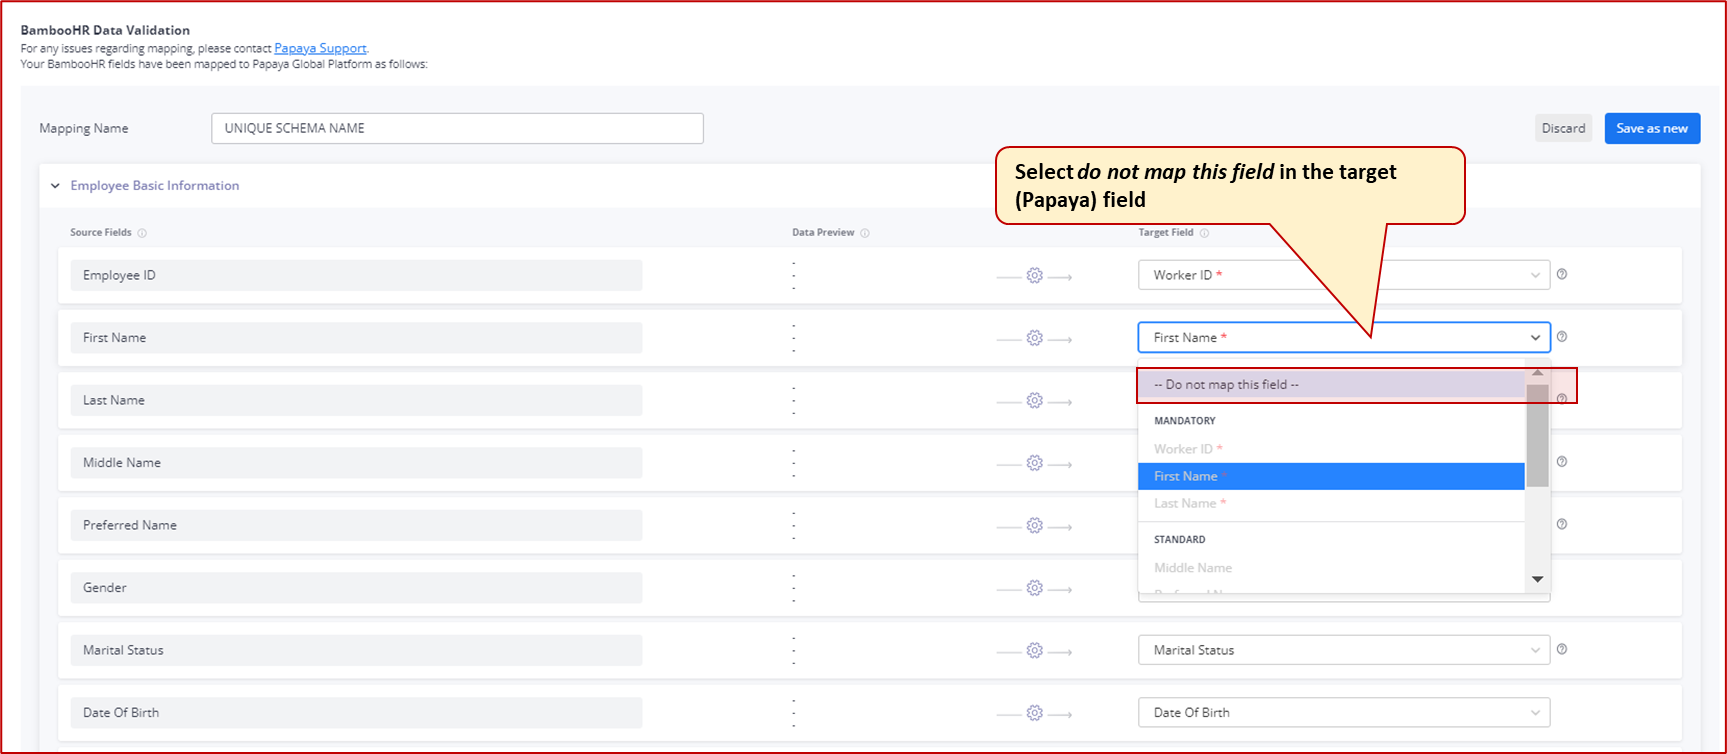Choose highlighted First Name option in list
The height and width of the screenshot is (754, 1727).
[x=1331, y=476]
